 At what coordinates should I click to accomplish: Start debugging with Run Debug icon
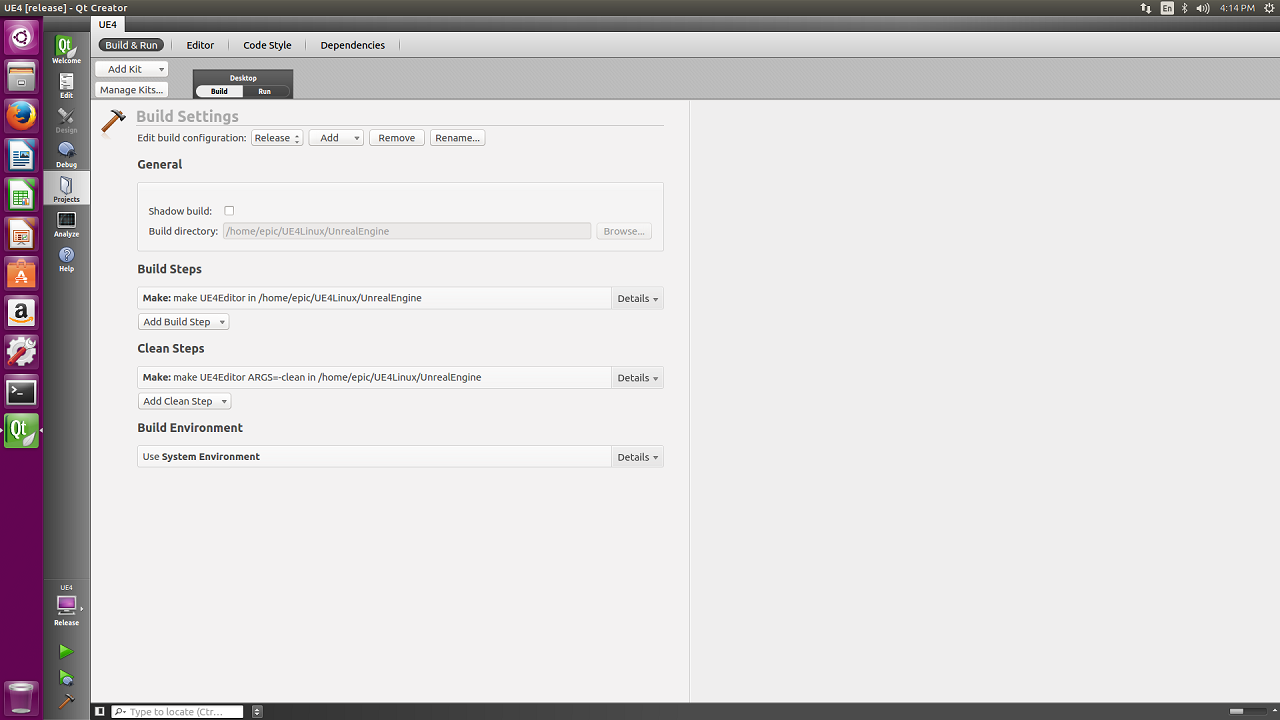pyautogui.click(x=66, y=677)
